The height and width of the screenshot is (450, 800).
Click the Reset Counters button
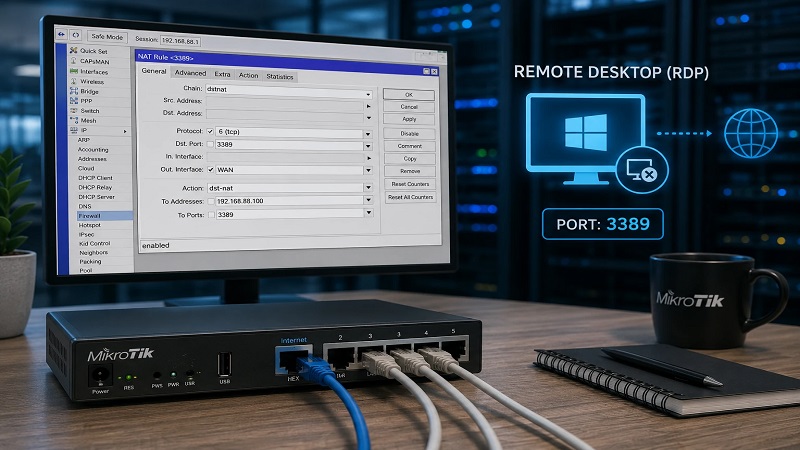[410, 184]
